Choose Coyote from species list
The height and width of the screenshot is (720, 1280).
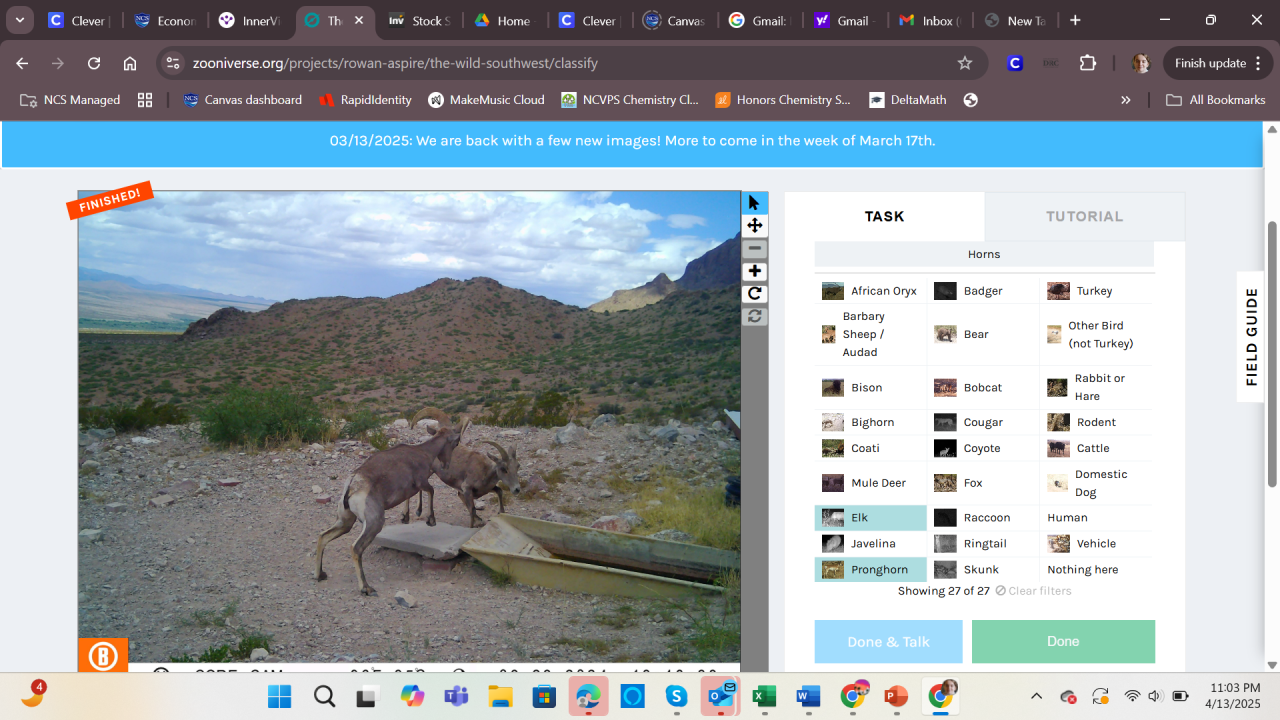983,448
